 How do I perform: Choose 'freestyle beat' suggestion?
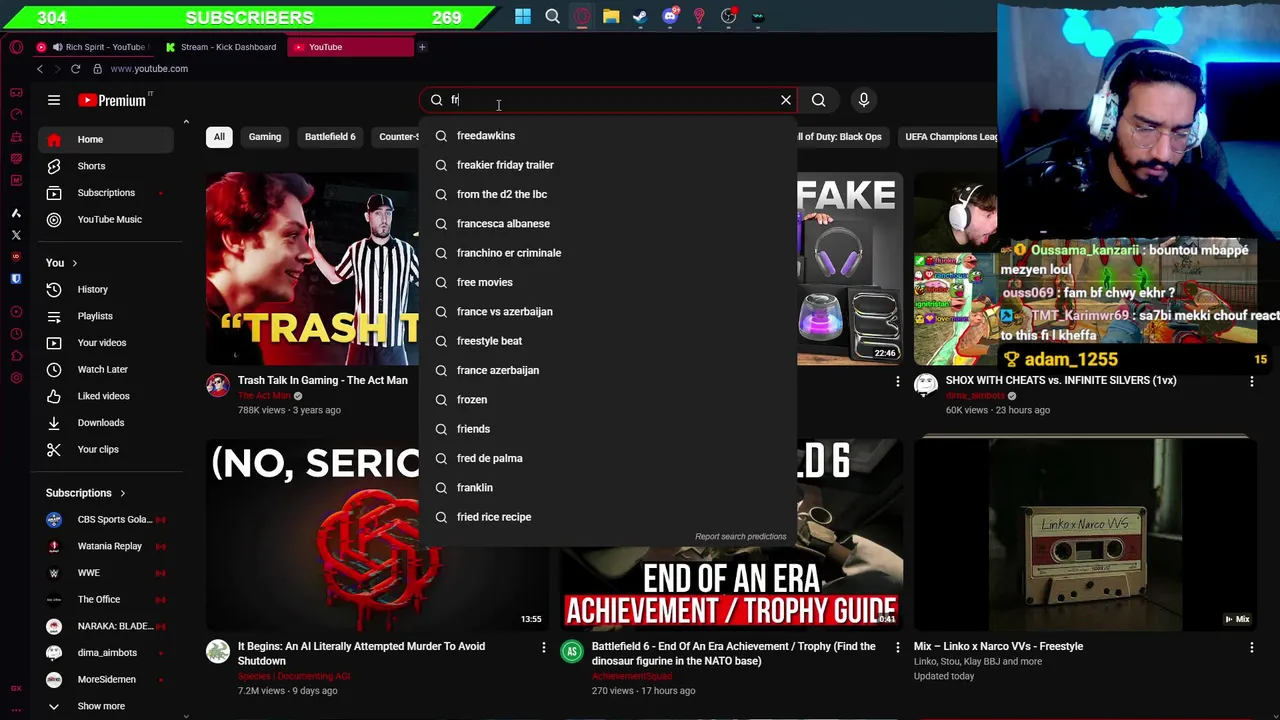(608, 341)
